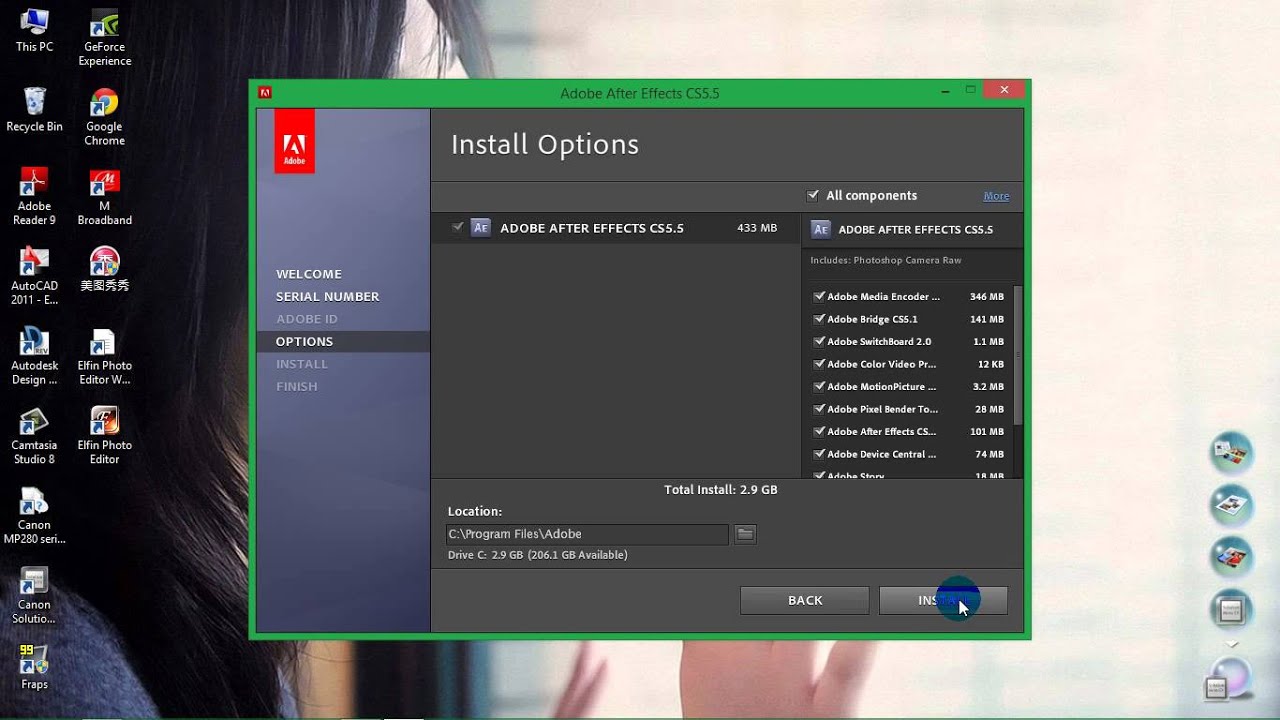Click the '346 MB' size for Media Encoder
This screenshot has height=720, width=1280.
coord(987,297)
